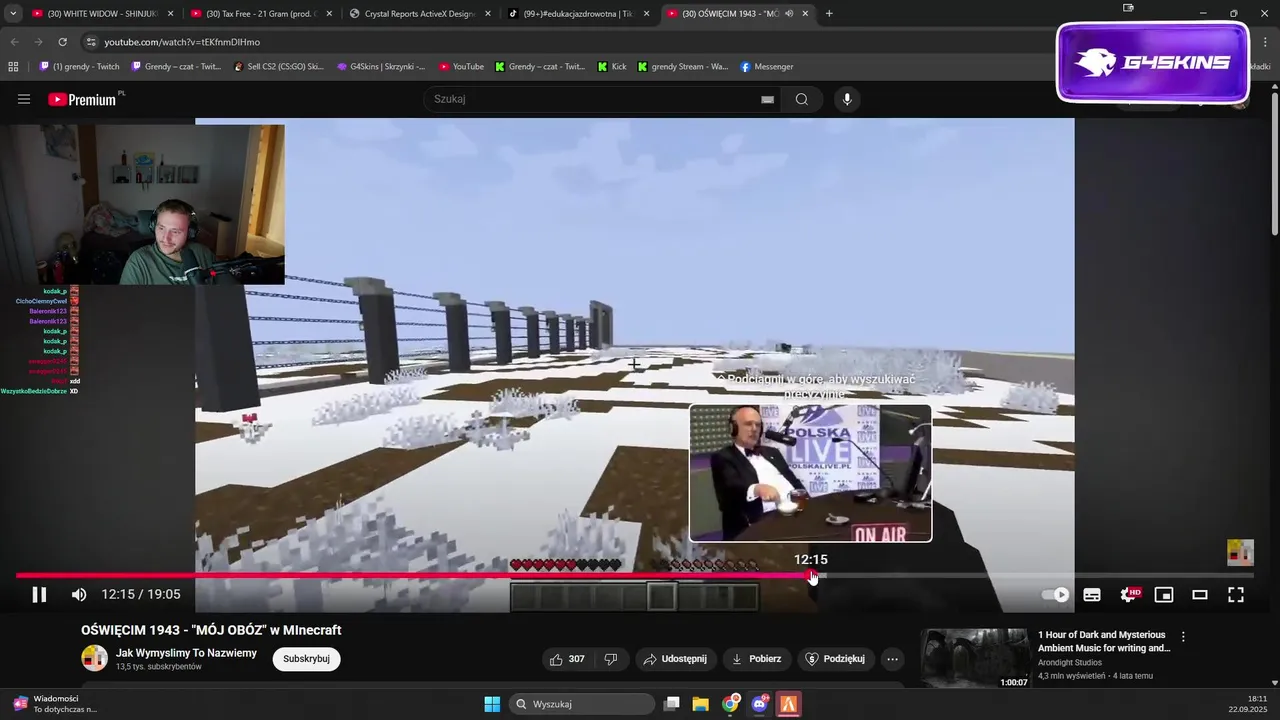
Task: Open the Arondight Studios channel link
Action: pyautogui.click(x=1070, y=662)
